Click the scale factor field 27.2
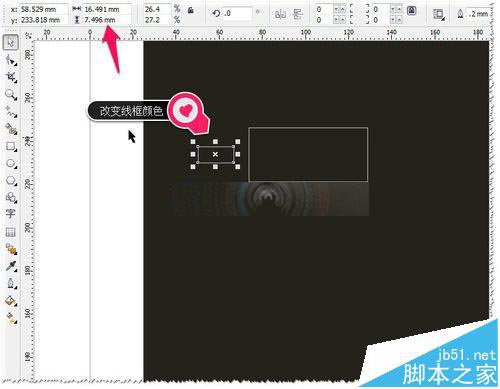This screenshot has width=500, height=389. (x=157, y=20)
